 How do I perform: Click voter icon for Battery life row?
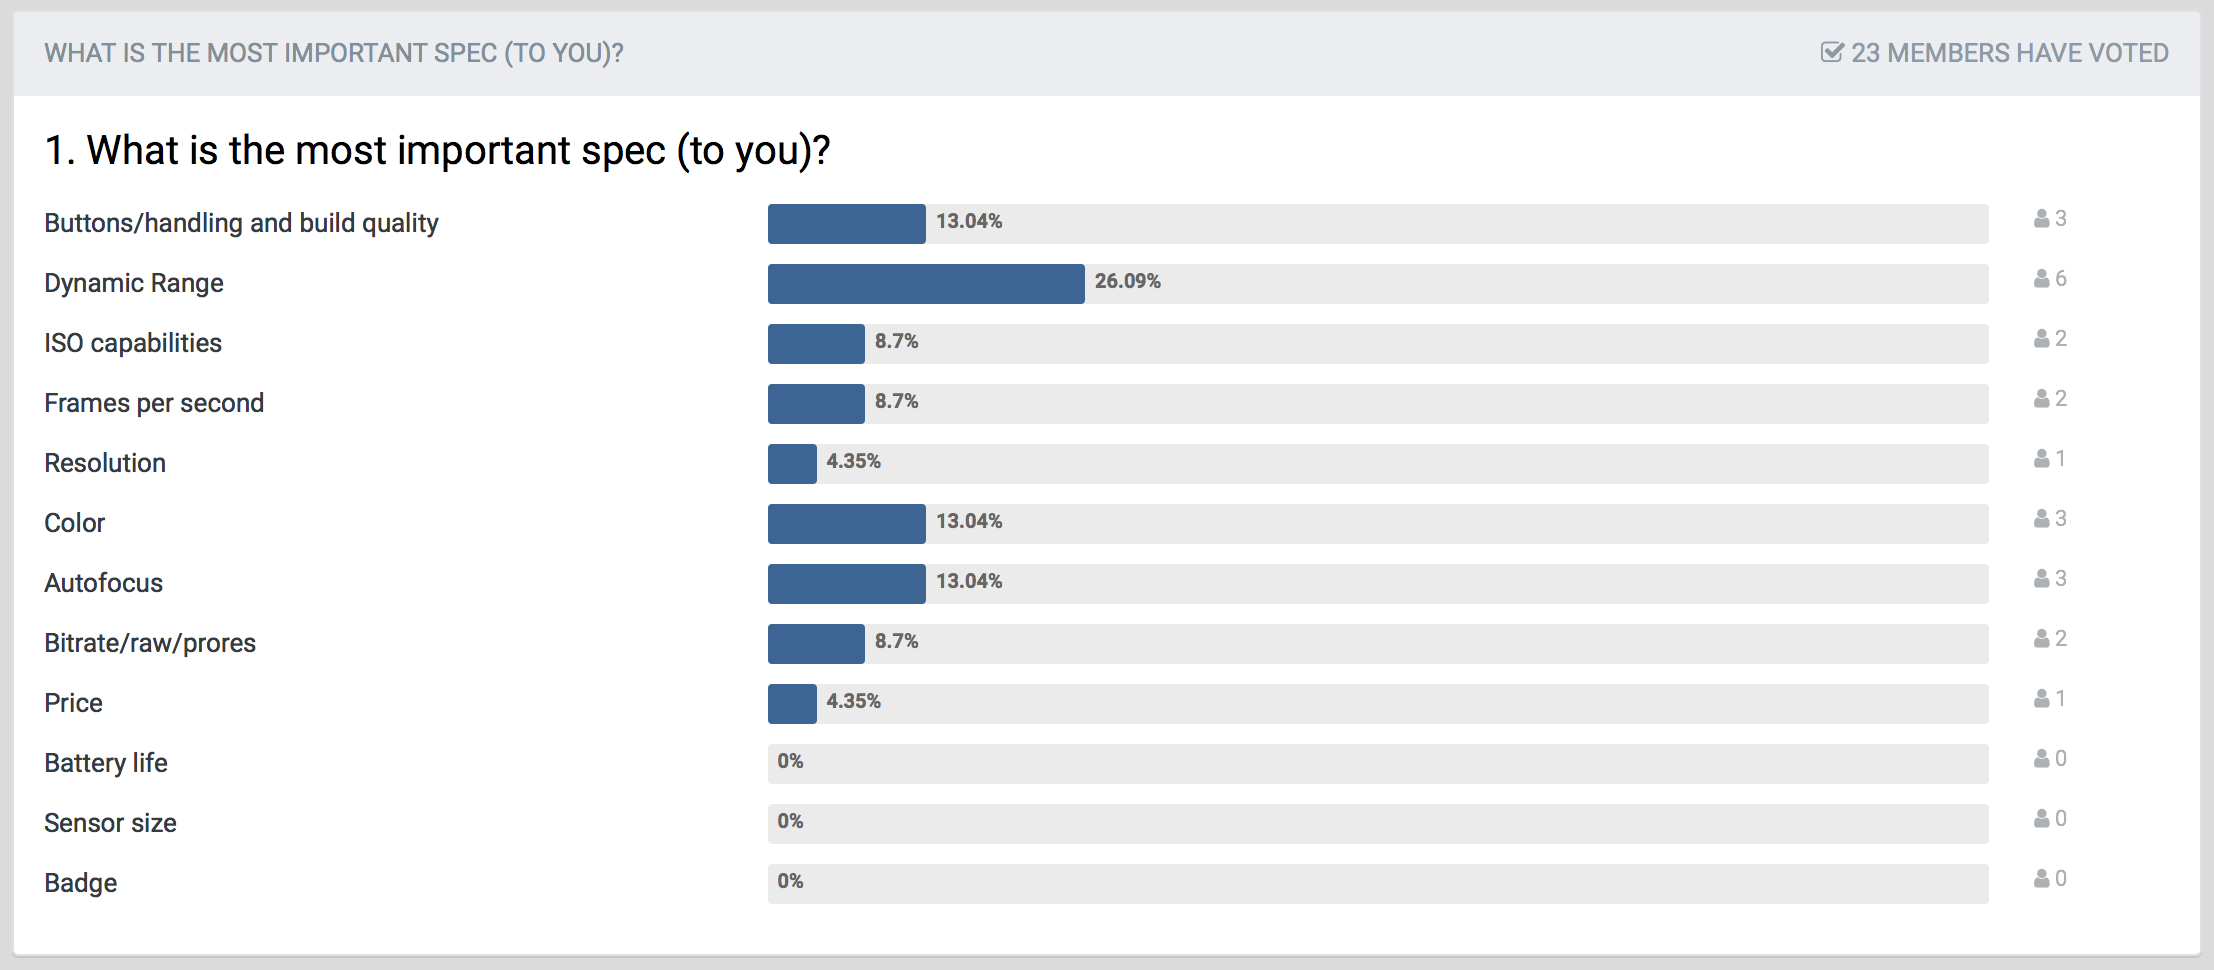(x=2041, y=759)
